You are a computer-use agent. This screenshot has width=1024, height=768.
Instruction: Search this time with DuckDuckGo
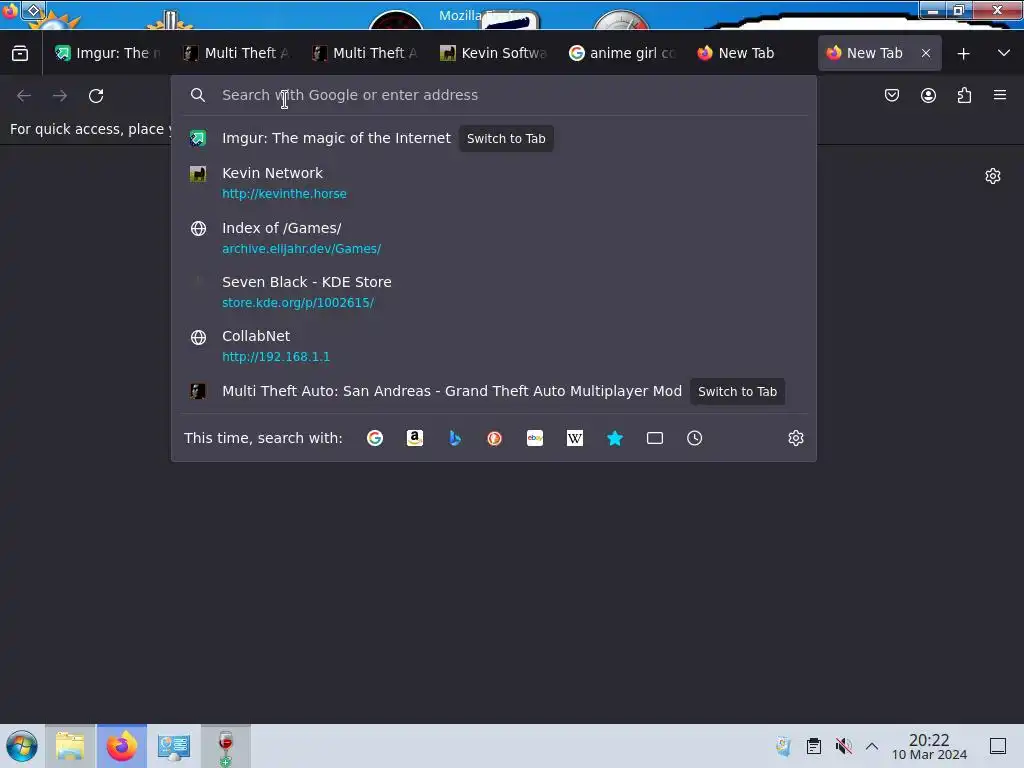click(x=494, y=438)
